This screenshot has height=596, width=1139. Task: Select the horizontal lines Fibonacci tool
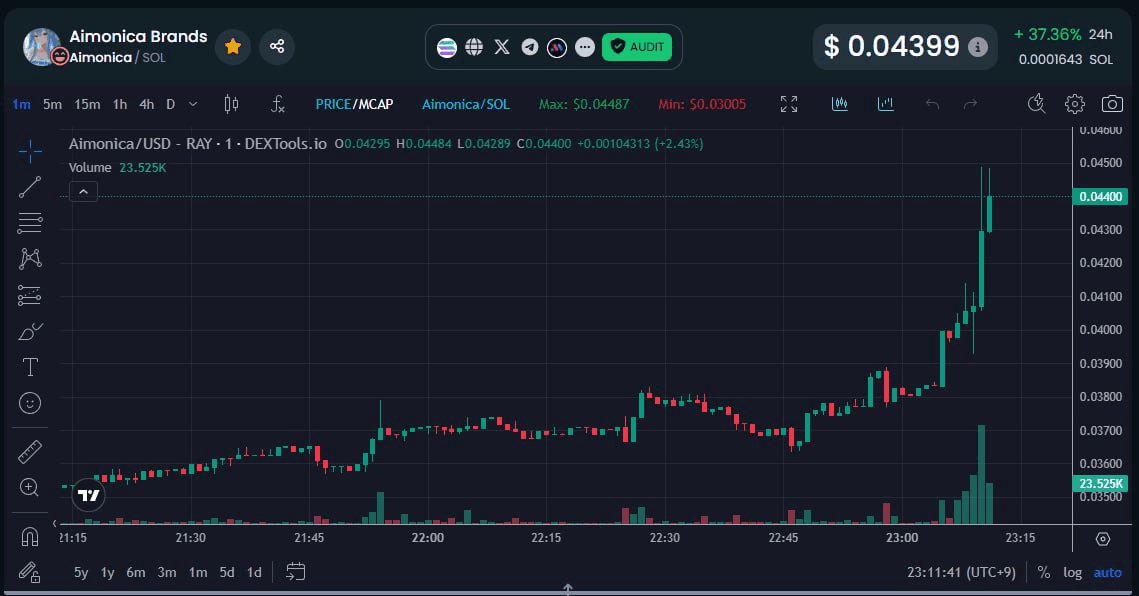point(30,223)
